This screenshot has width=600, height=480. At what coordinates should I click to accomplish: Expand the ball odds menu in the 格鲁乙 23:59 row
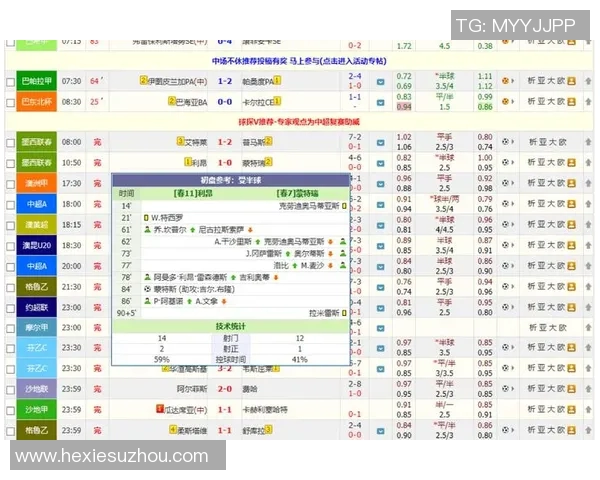[x=508, y=430]
